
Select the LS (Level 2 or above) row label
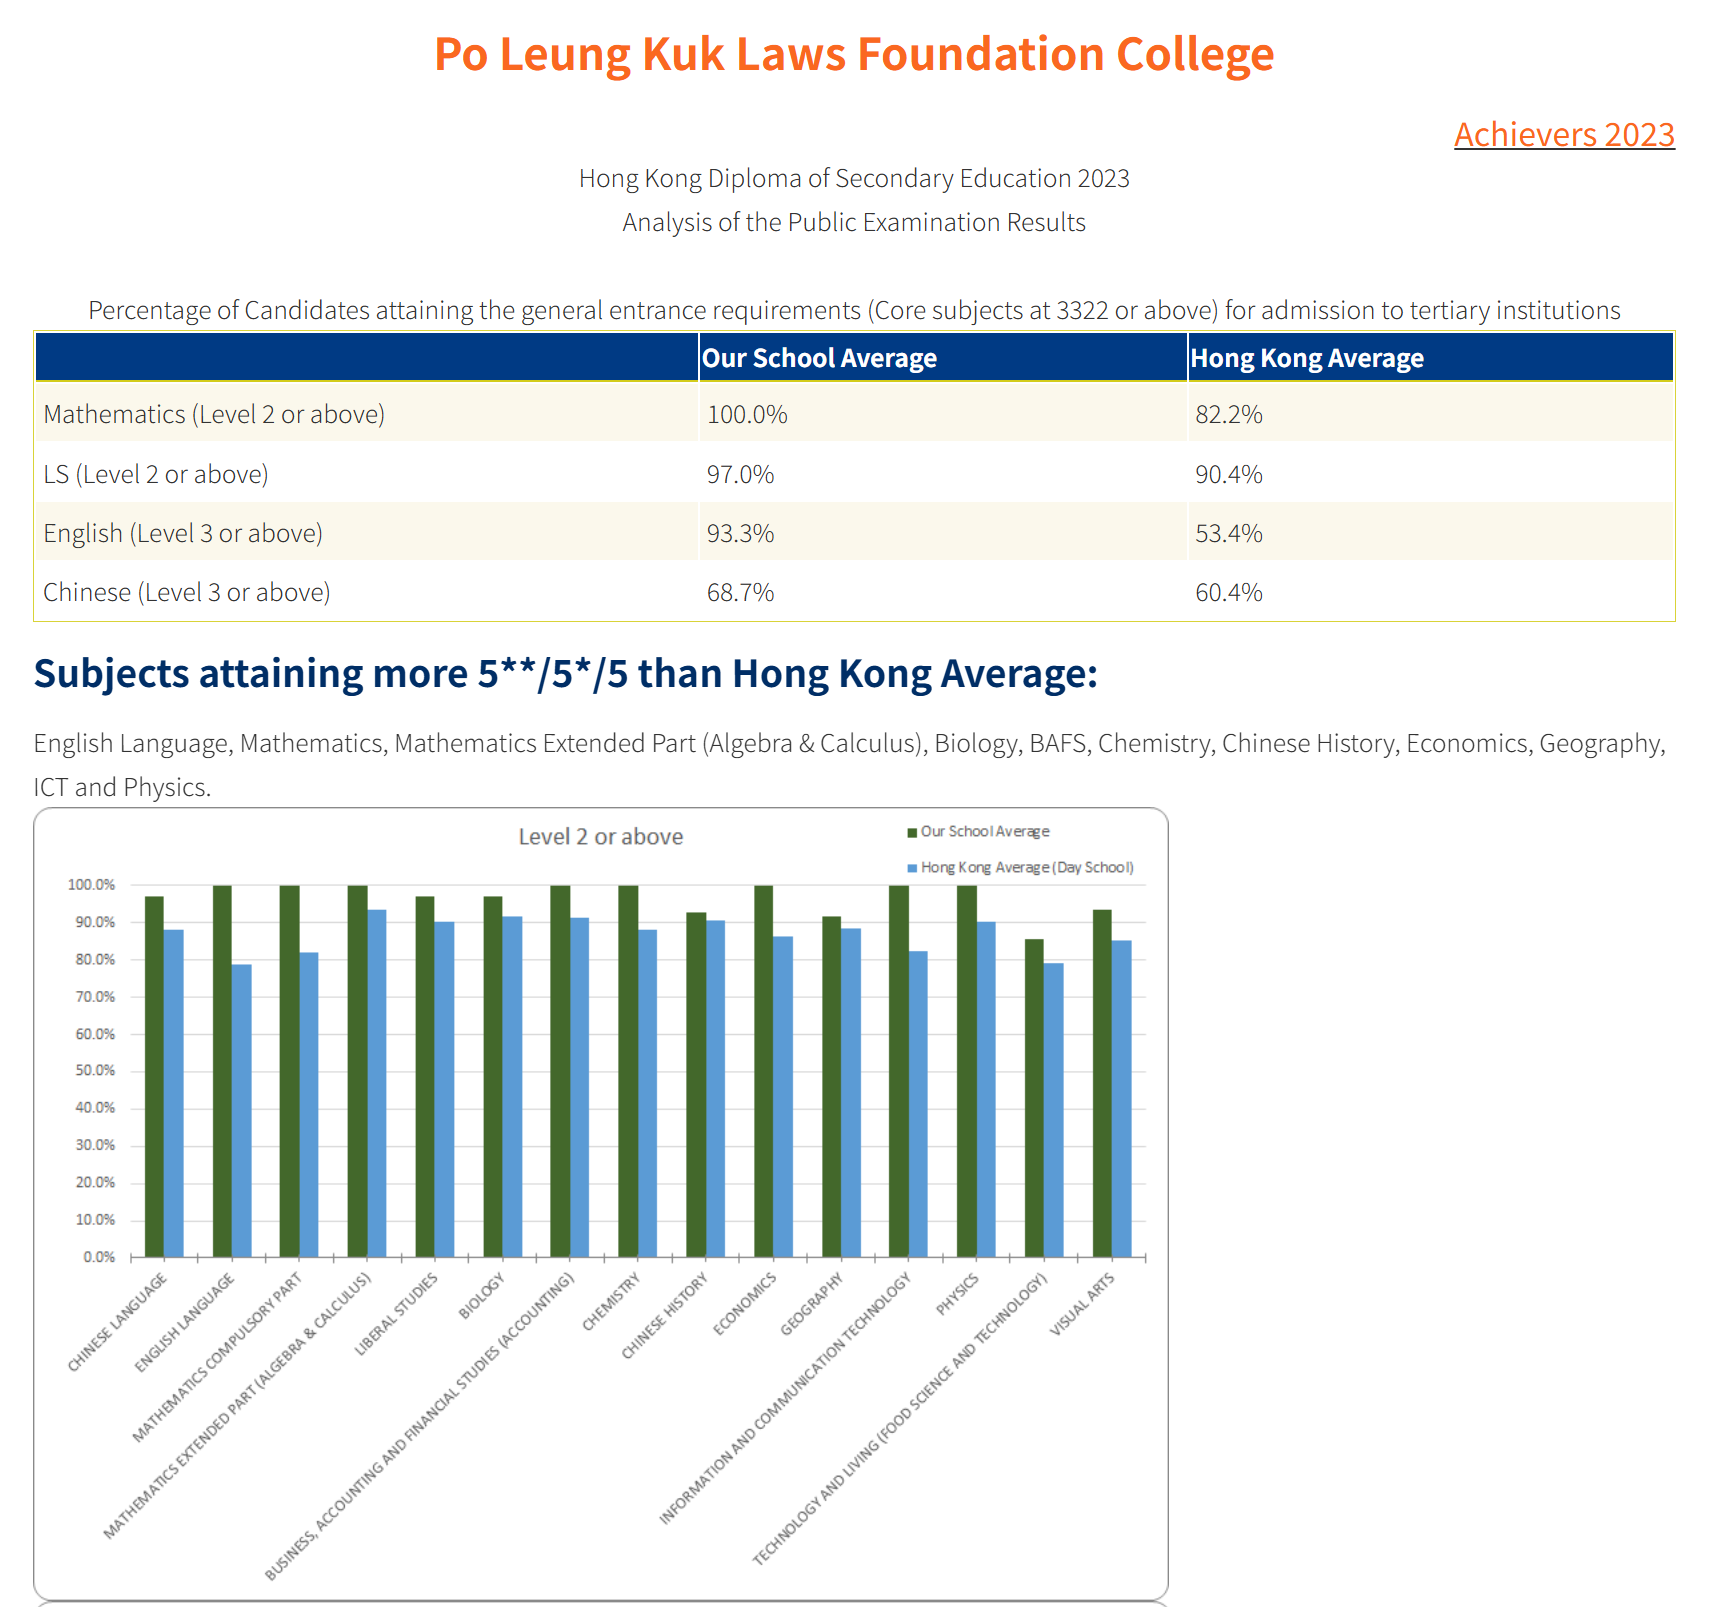pos(156,474)
